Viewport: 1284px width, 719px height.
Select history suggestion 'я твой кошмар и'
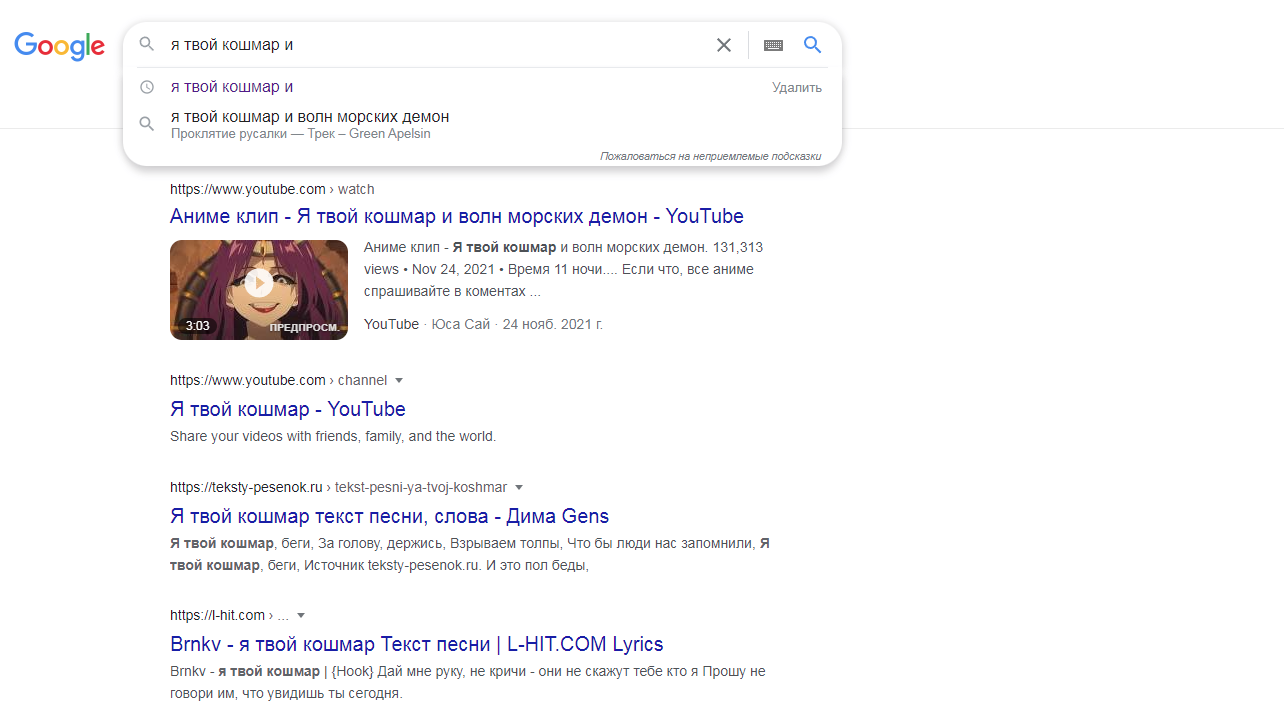(x=232, y=87)
